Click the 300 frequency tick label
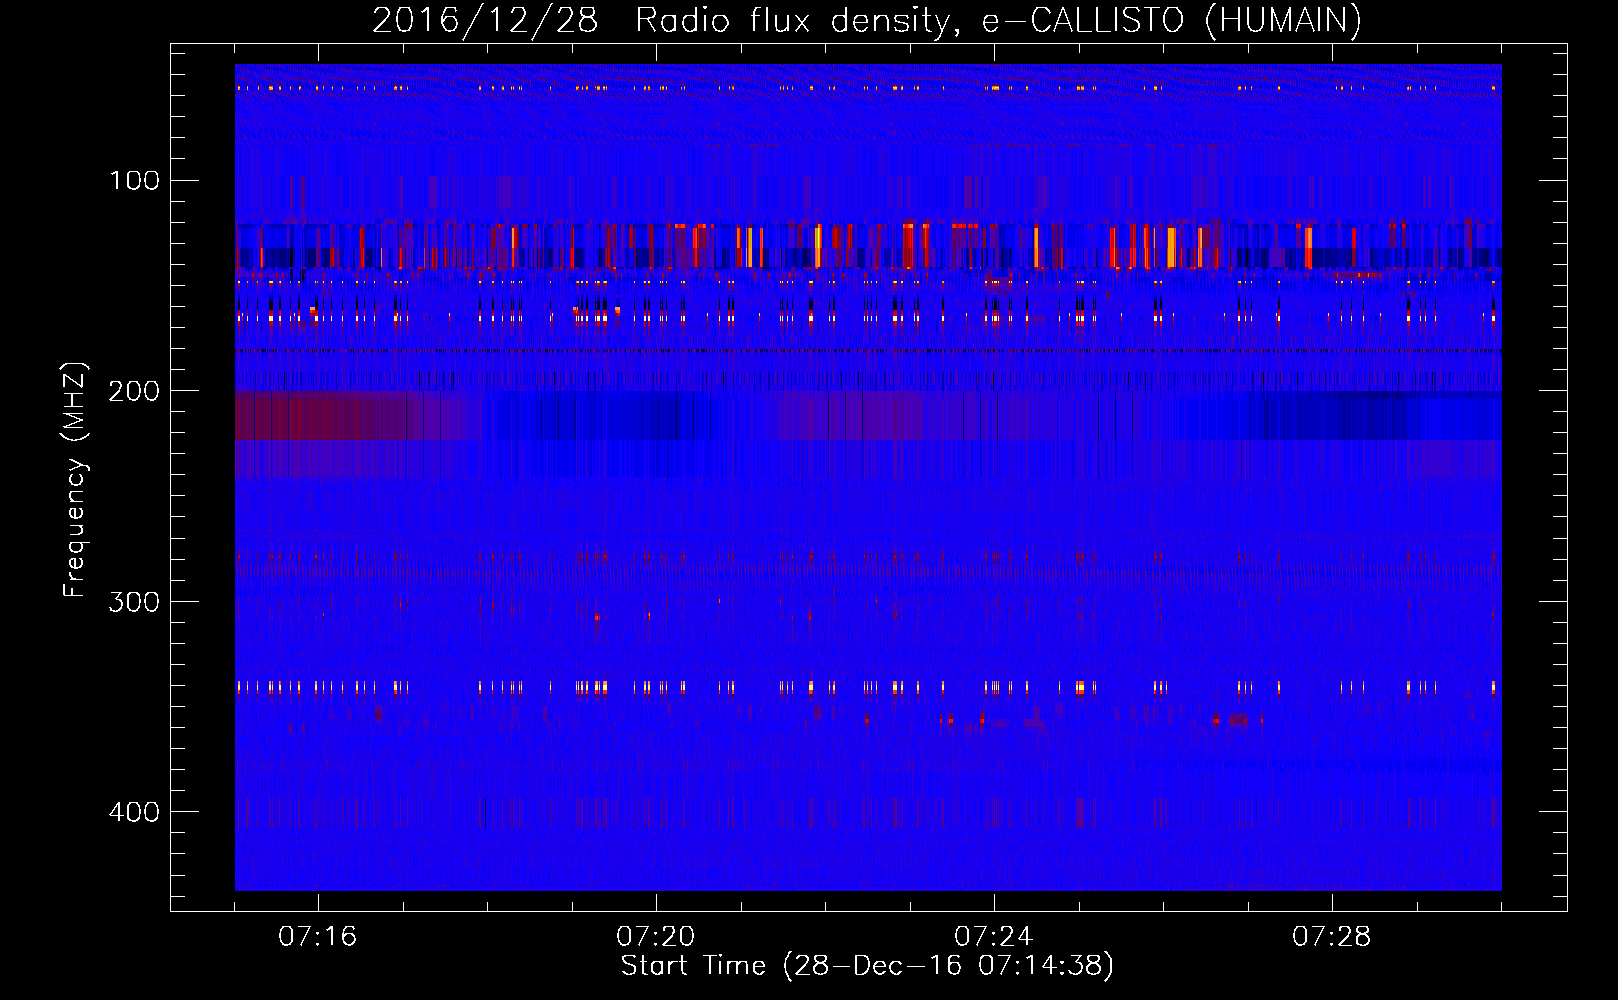The image size is (1618, 1000). point(135,602)
